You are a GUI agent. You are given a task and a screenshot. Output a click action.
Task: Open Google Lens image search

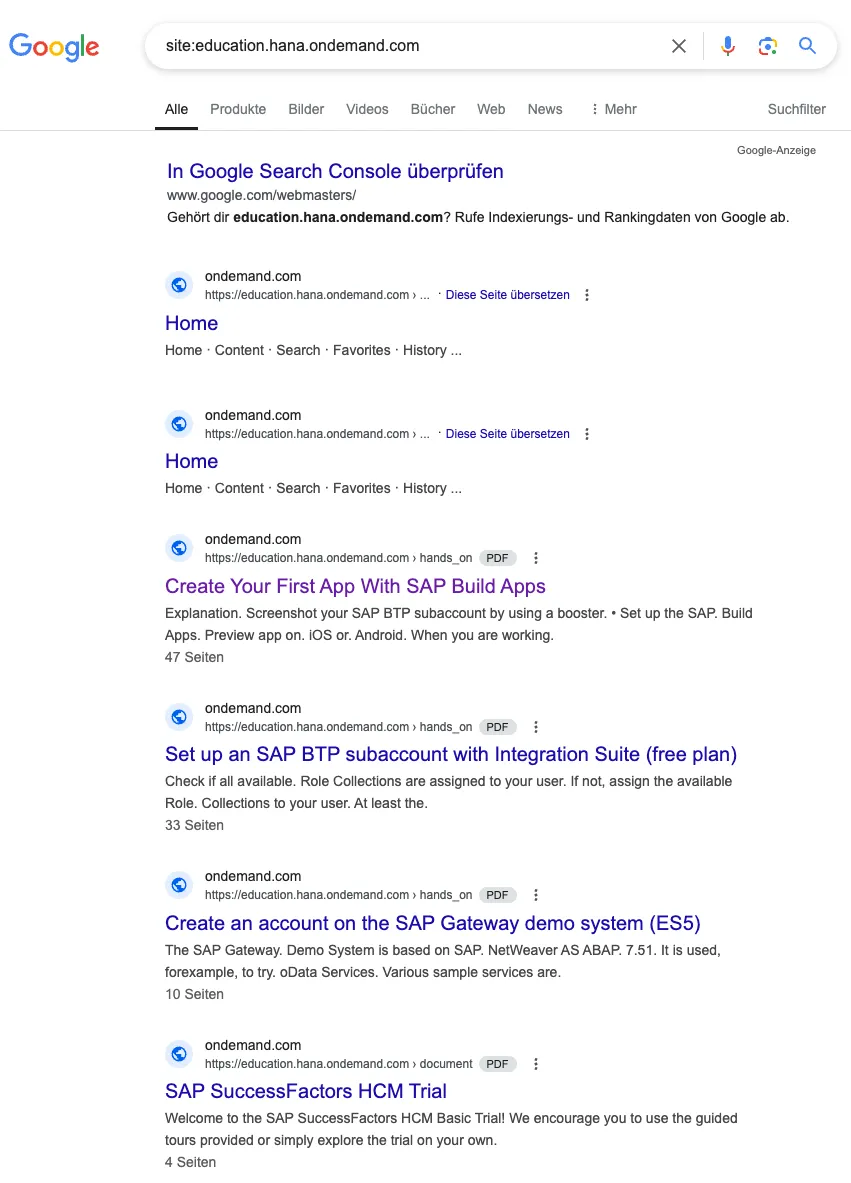tap(767, 46)
